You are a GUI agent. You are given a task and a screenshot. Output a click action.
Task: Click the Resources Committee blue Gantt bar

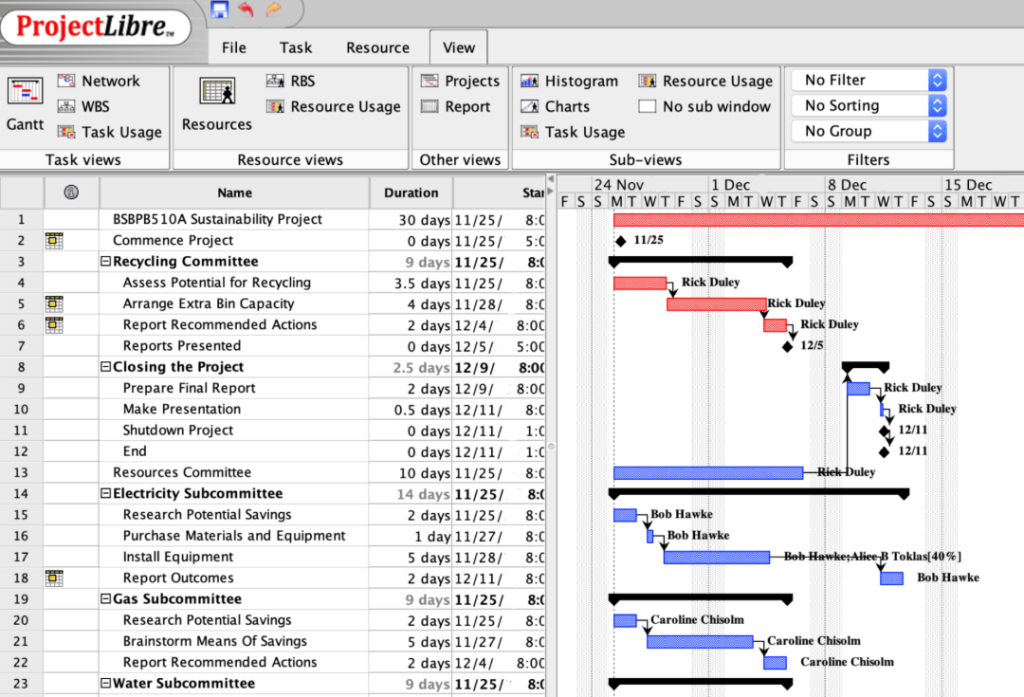point(708,473)
